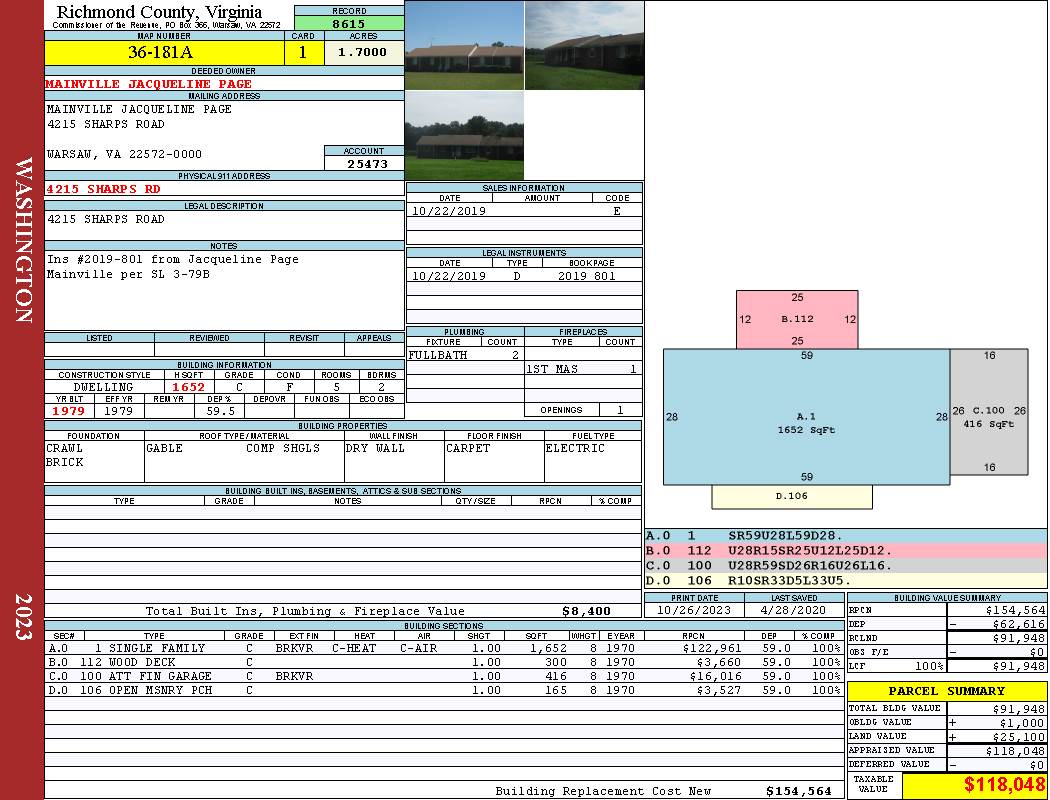Viewport: 1050px width, 800px height.
Task: Select depreciation percent 59.5
Action: point(220,411)
